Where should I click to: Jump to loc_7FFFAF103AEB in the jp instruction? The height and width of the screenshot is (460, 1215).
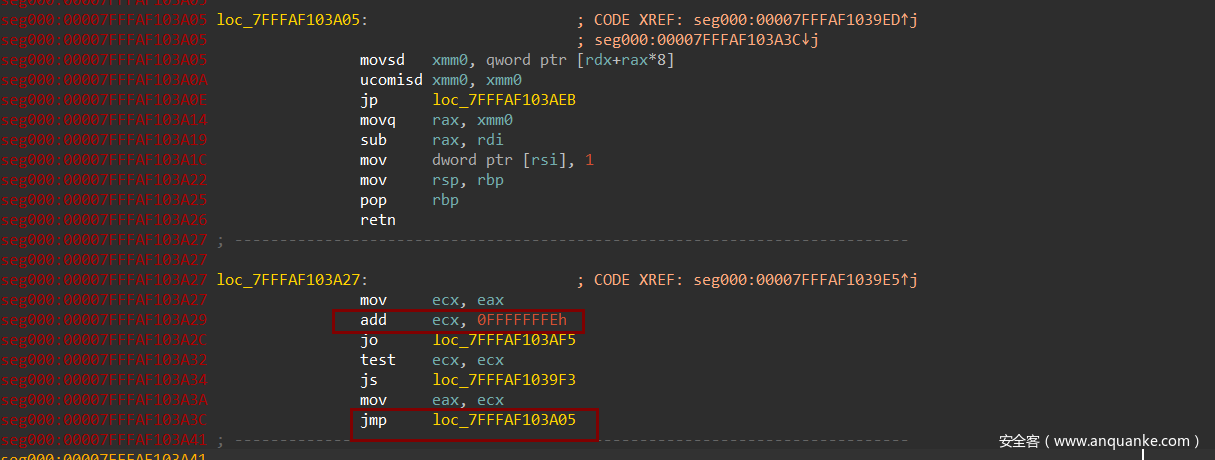coord(504,100)
